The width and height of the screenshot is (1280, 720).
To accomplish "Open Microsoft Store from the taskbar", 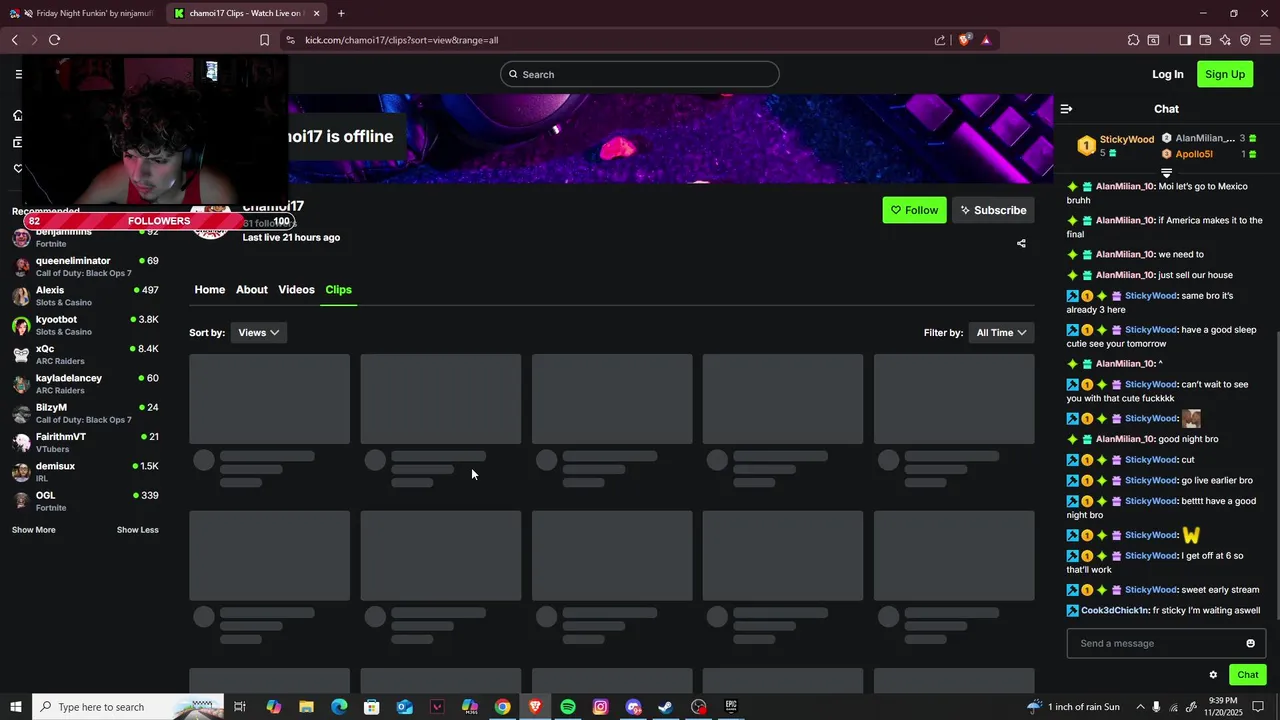I will (371, 707).
